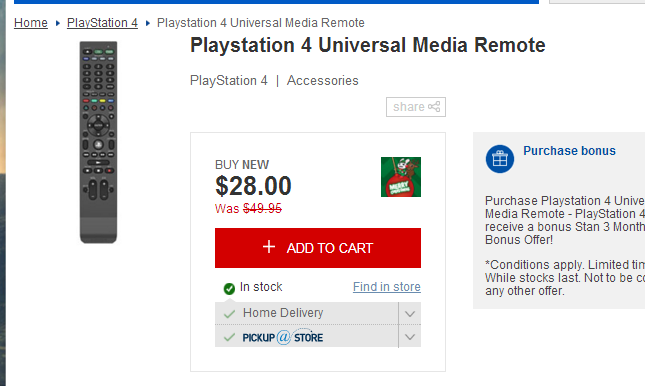Click the green In stock checkmark icon
The width and height of the screenshot is (645, 386).
tap(229, 288)
